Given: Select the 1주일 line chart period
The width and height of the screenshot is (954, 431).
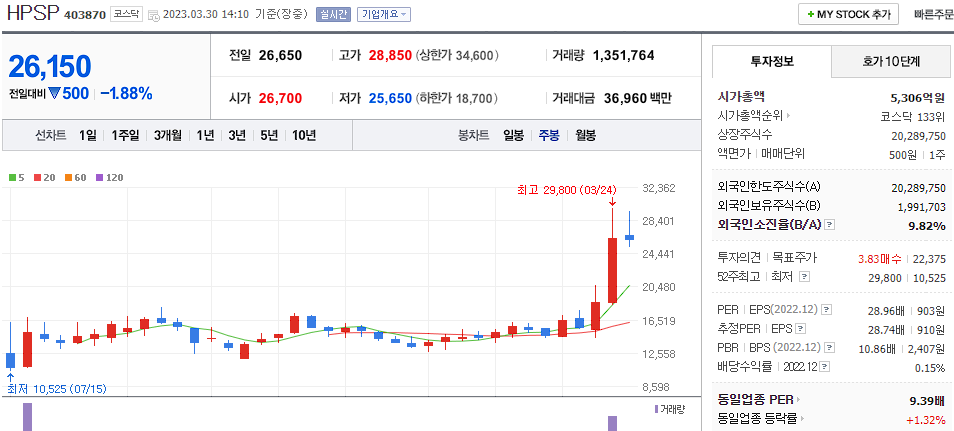Looking at the screenshot, I should 125,135.
